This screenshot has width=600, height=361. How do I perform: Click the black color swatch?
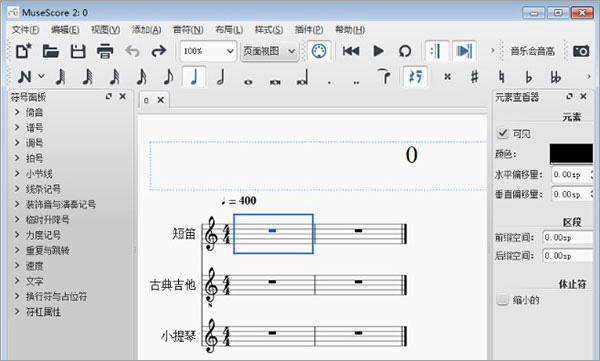pos(571,154)
